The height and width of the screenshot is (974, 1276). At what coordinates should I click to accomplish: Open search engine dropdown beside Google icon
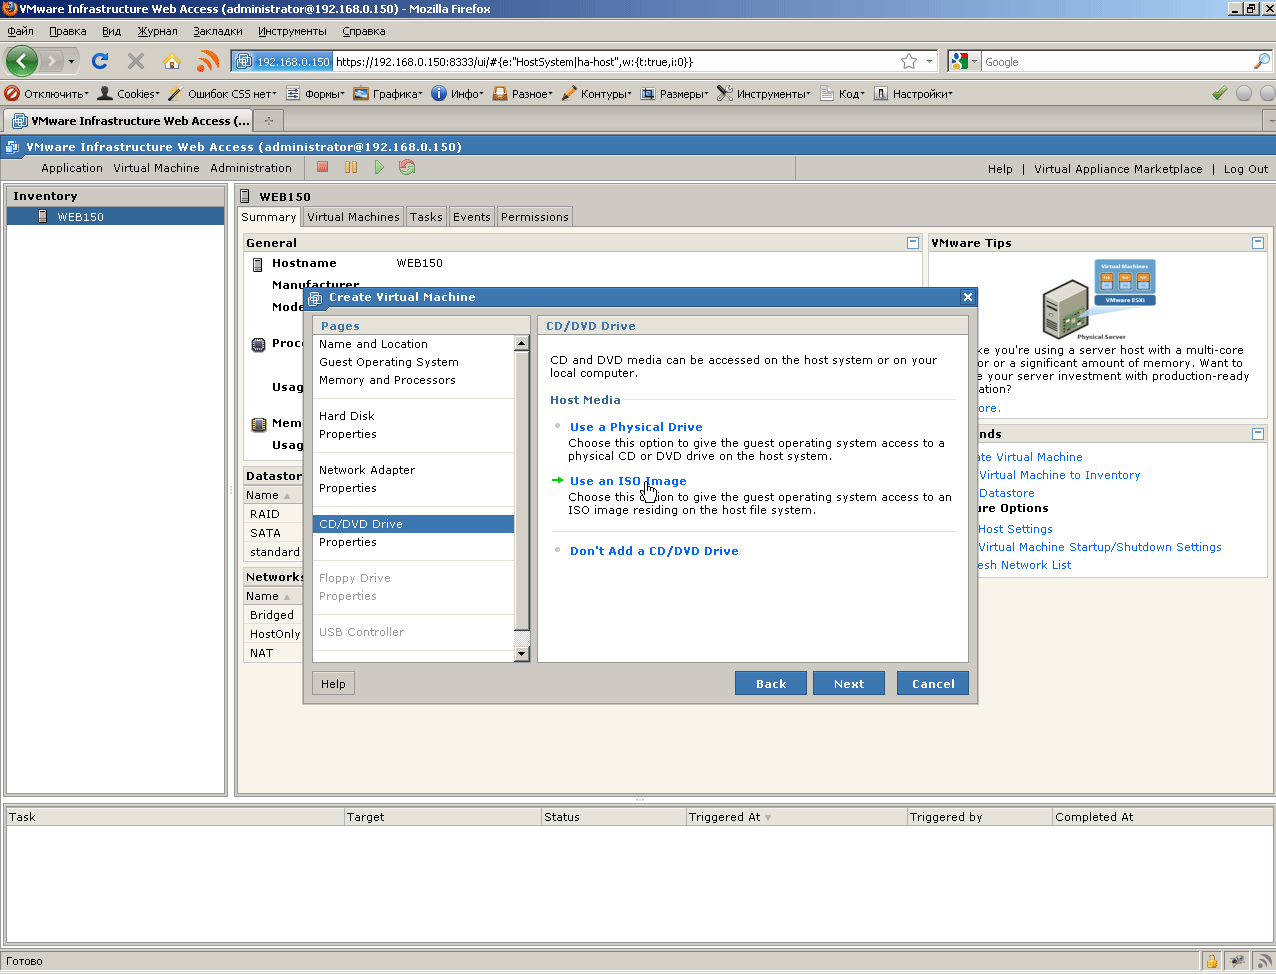(974, 62)
